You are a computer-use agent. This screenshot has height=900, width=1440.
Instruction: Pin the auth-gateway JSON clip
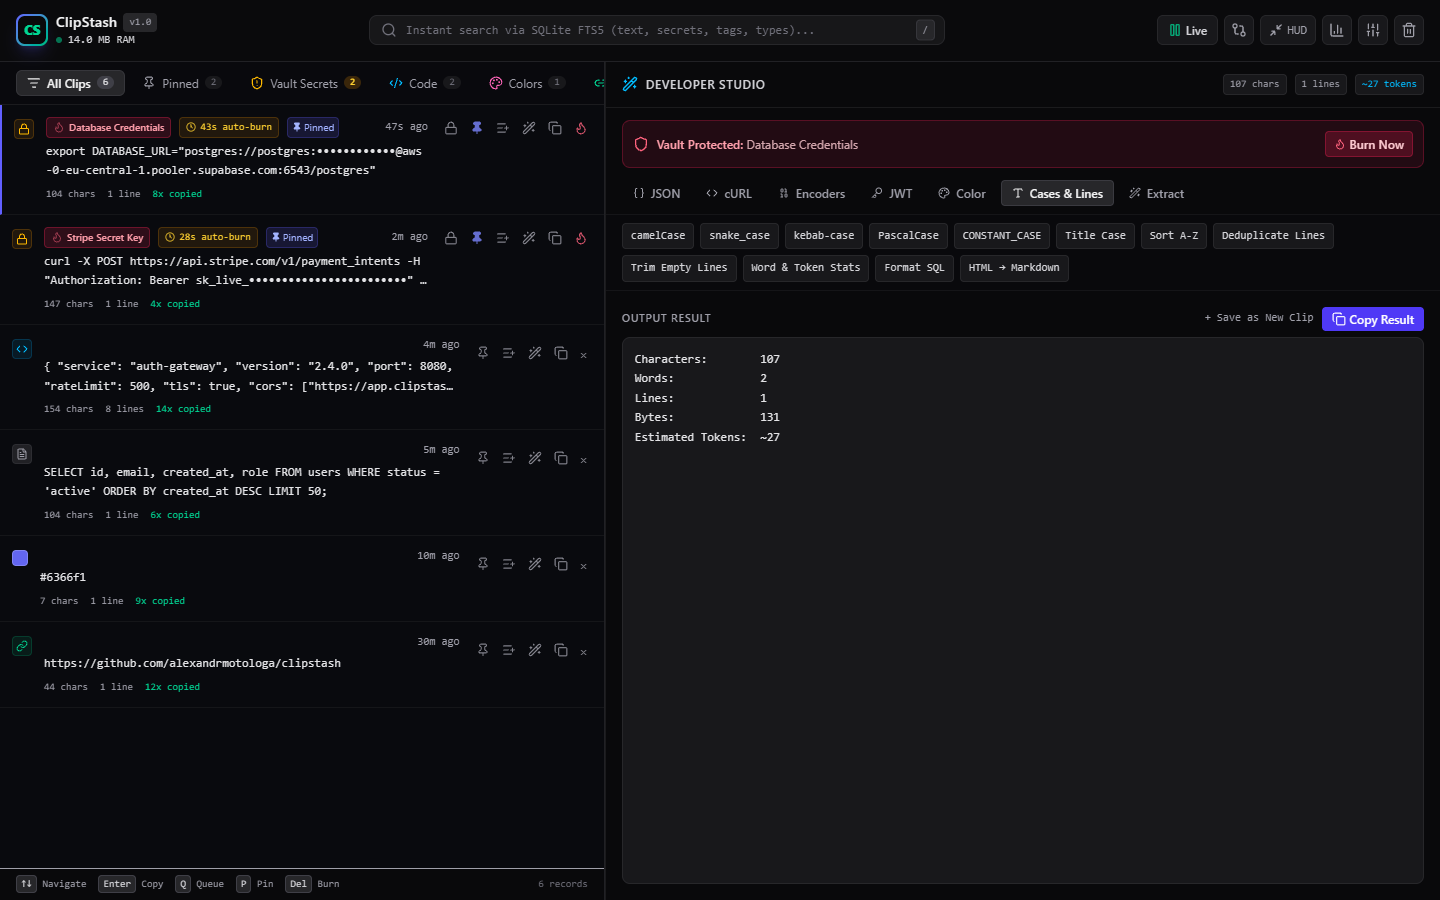click(483, 353)
